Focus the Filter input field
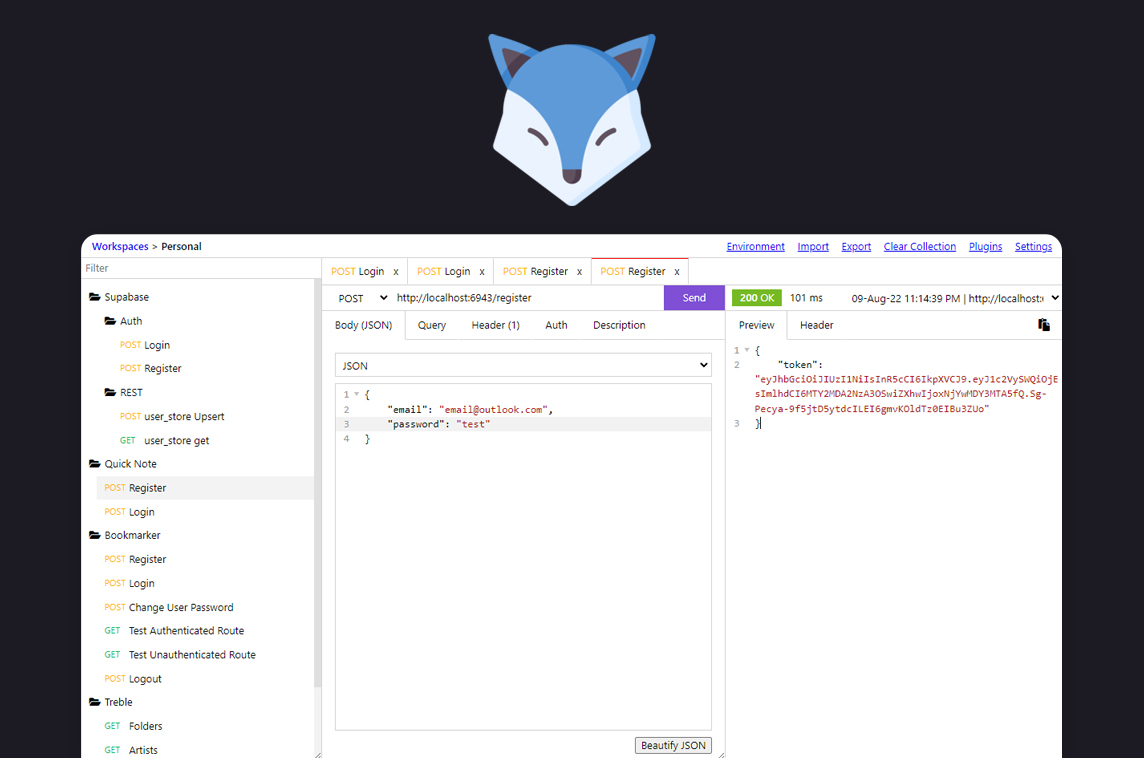The width and height of the screenshot is (1144, 758). coord(201,268)
